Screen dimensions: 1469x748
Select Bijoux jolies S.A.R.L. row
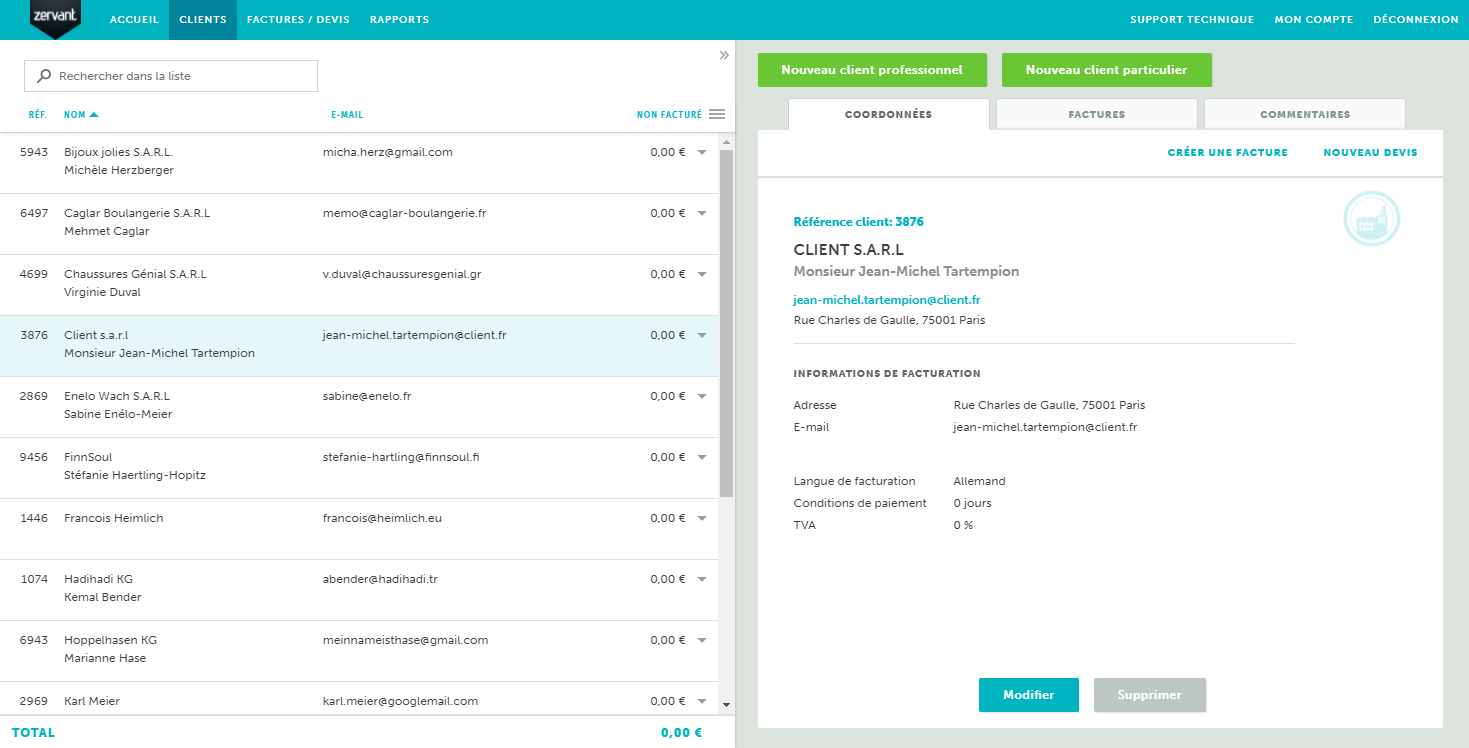(359, 163)
